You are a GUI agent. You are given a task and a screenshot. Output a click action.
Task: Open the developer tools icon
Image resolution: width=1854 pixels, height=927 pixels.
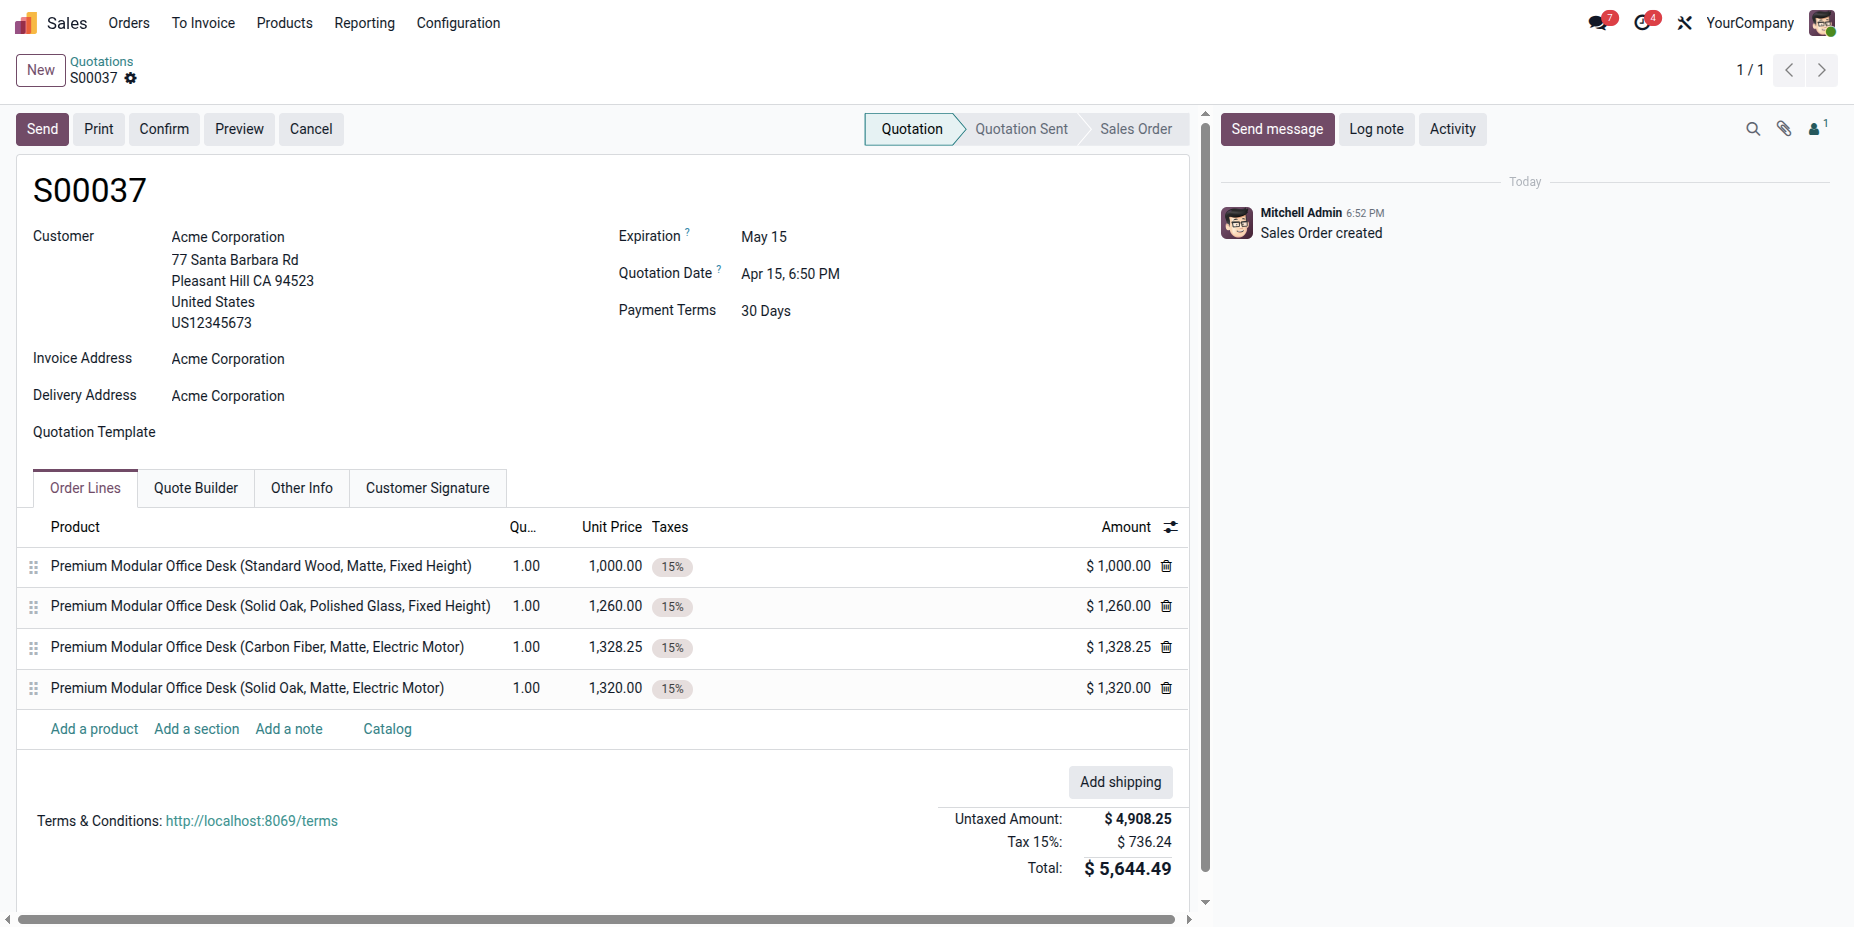pyautogui.click(x=1685, y=23)
